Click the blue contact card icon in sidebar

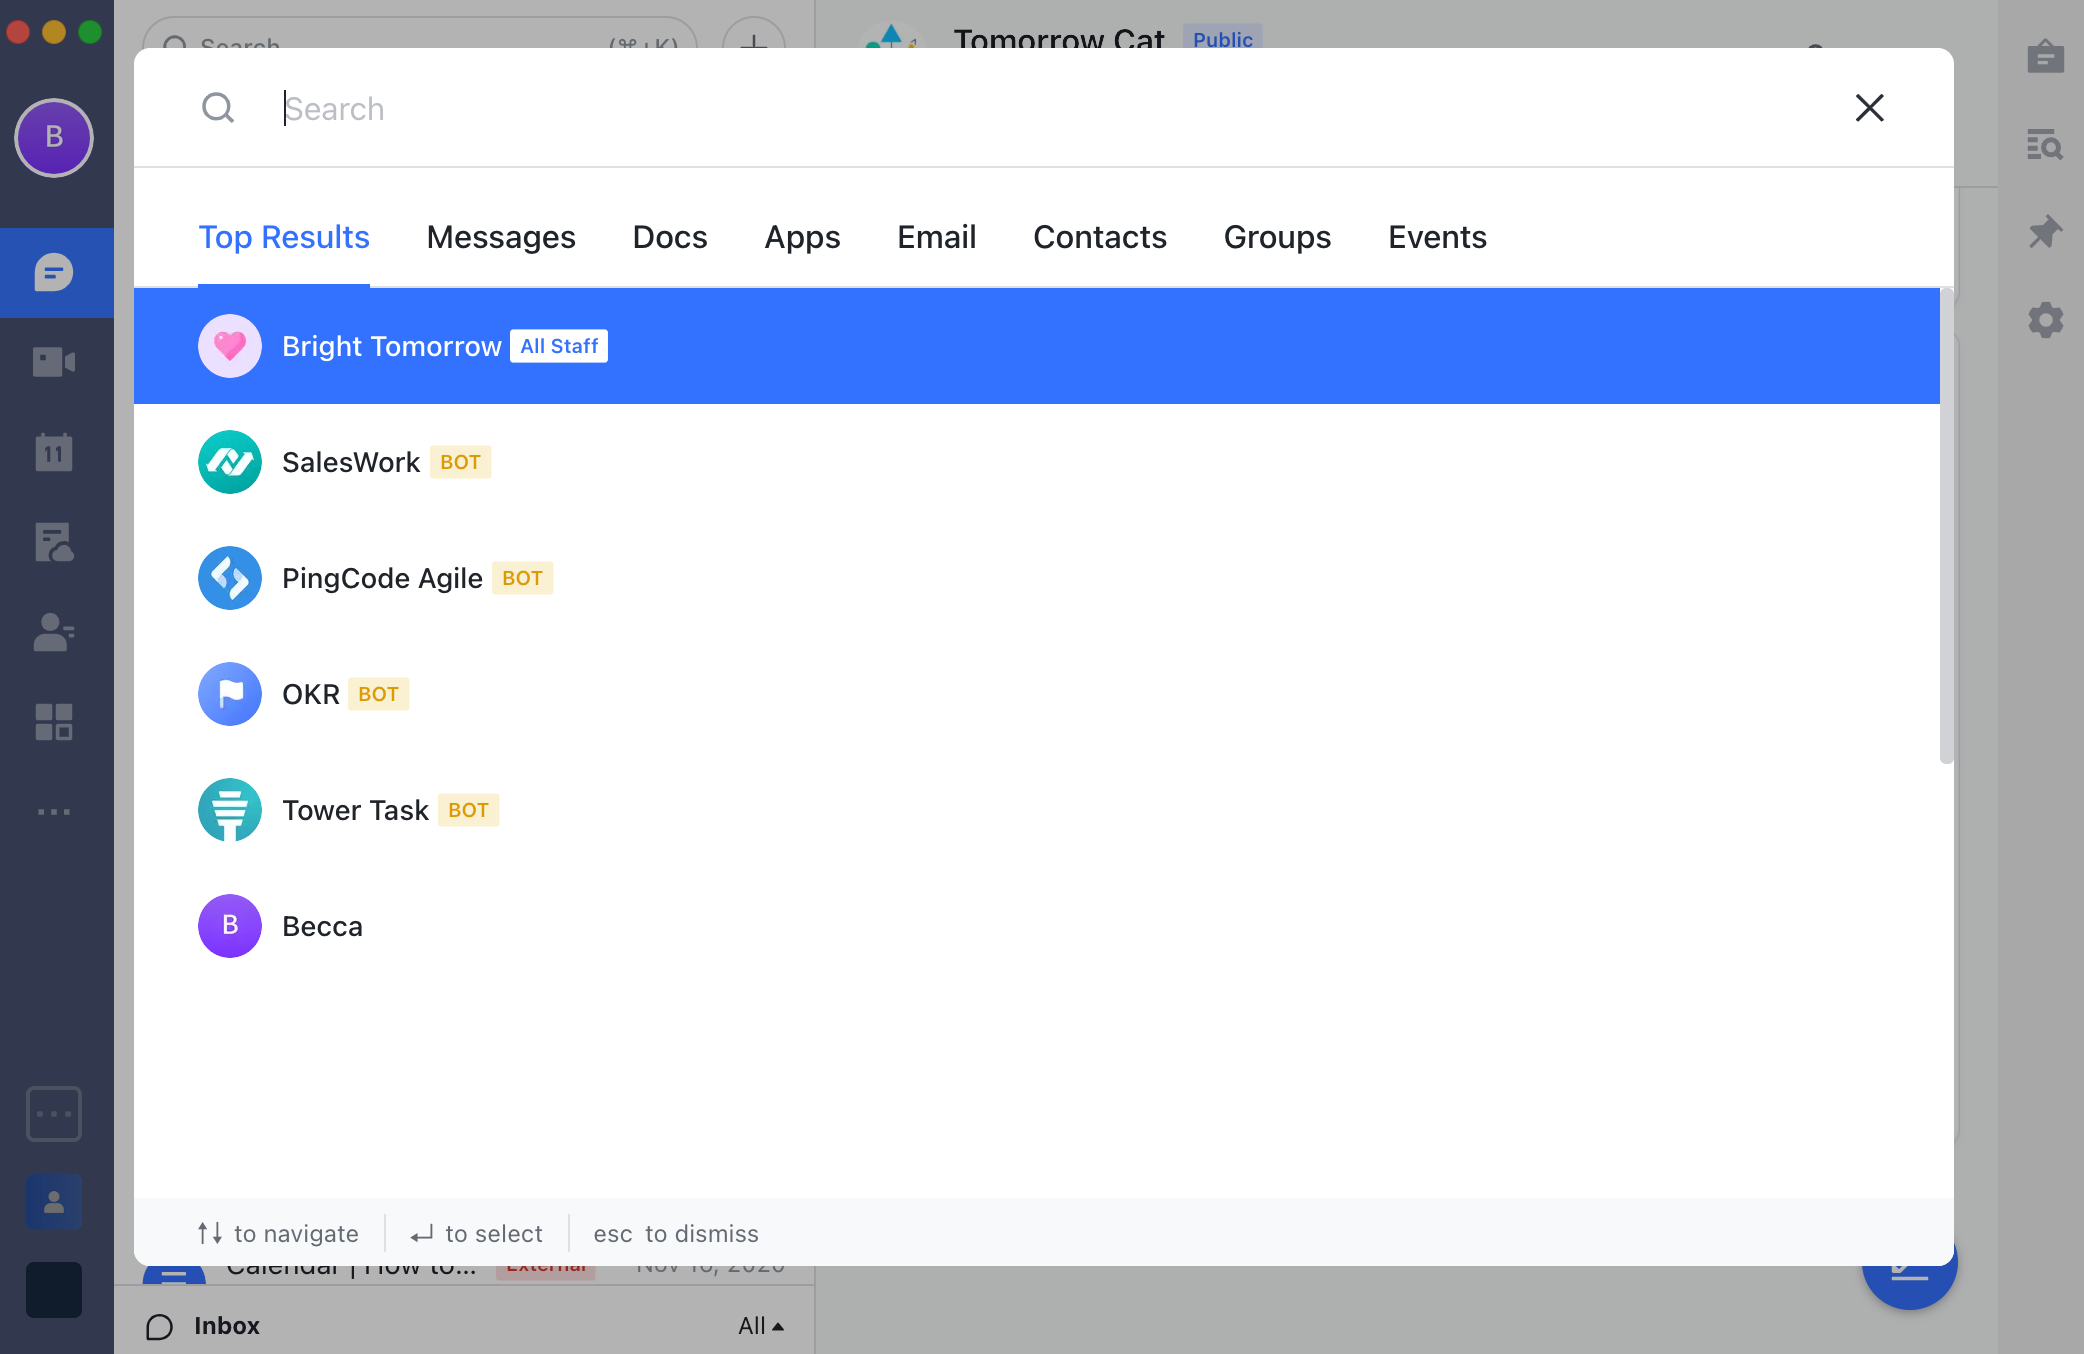tap(54, 1201)
